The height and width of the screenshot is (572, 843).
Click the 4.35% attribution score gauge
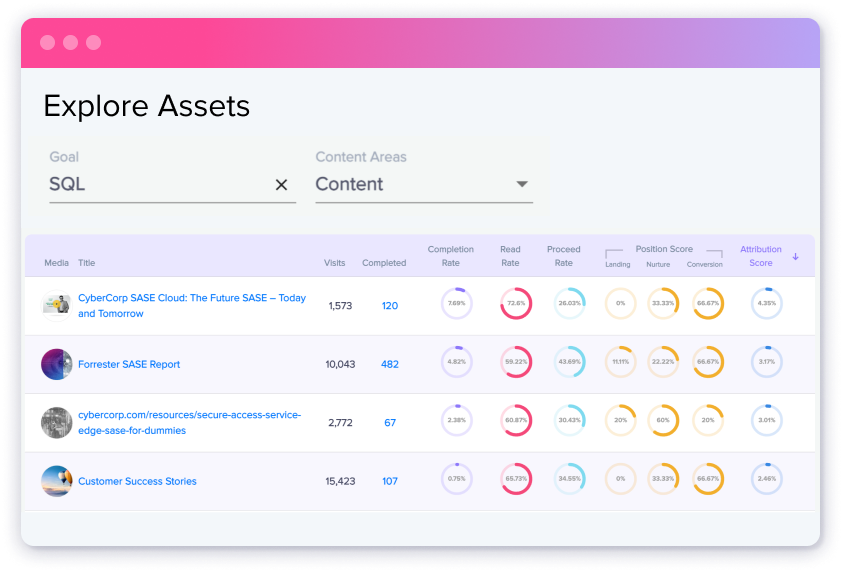767,303
